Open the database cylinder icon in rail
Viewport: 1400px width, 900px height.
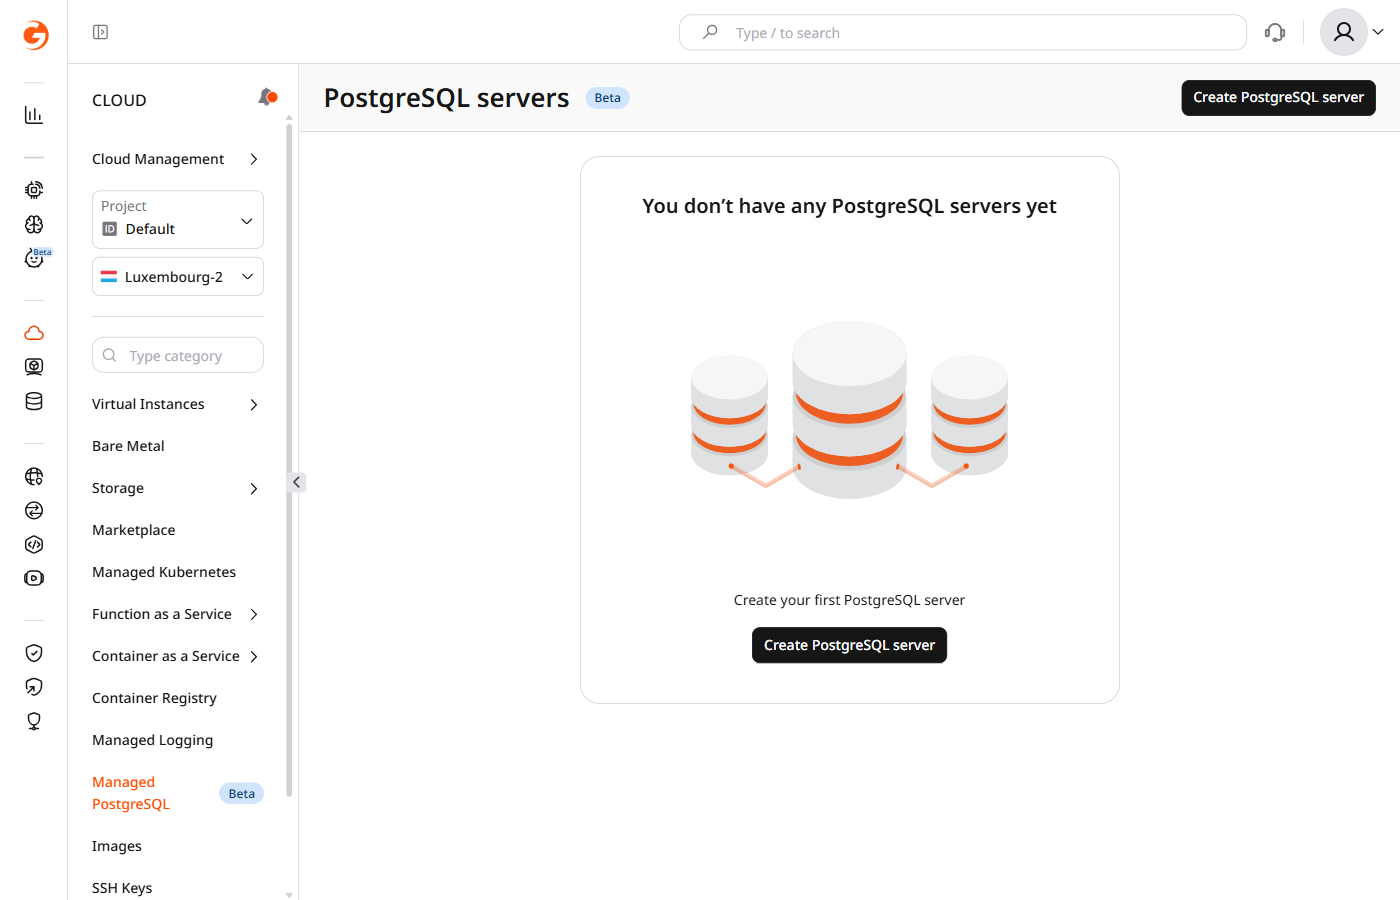[x=34, y=401]
